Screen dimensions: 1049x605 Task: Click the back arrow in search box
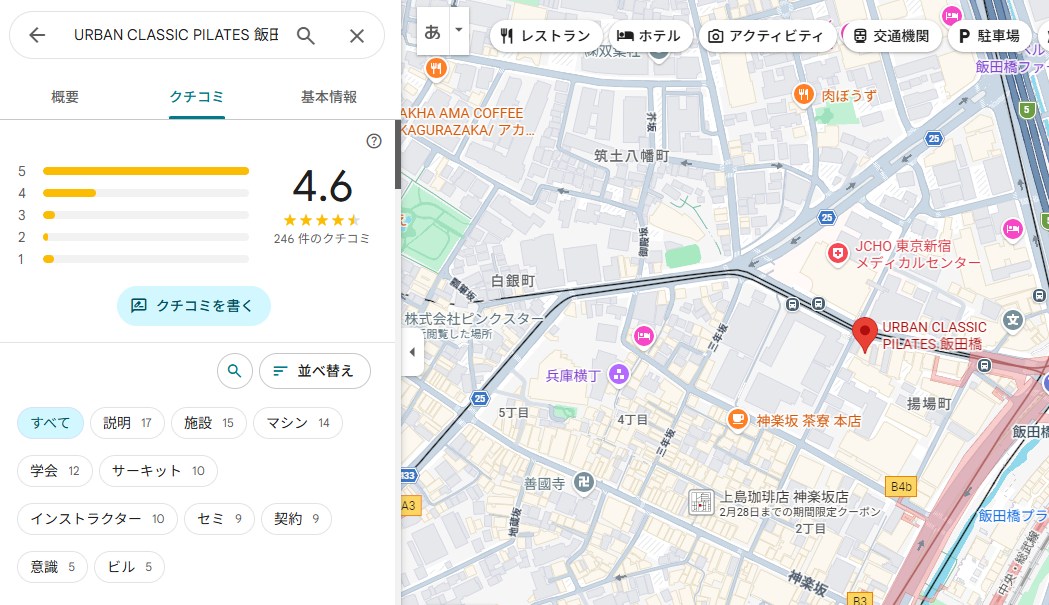point(37,36)
